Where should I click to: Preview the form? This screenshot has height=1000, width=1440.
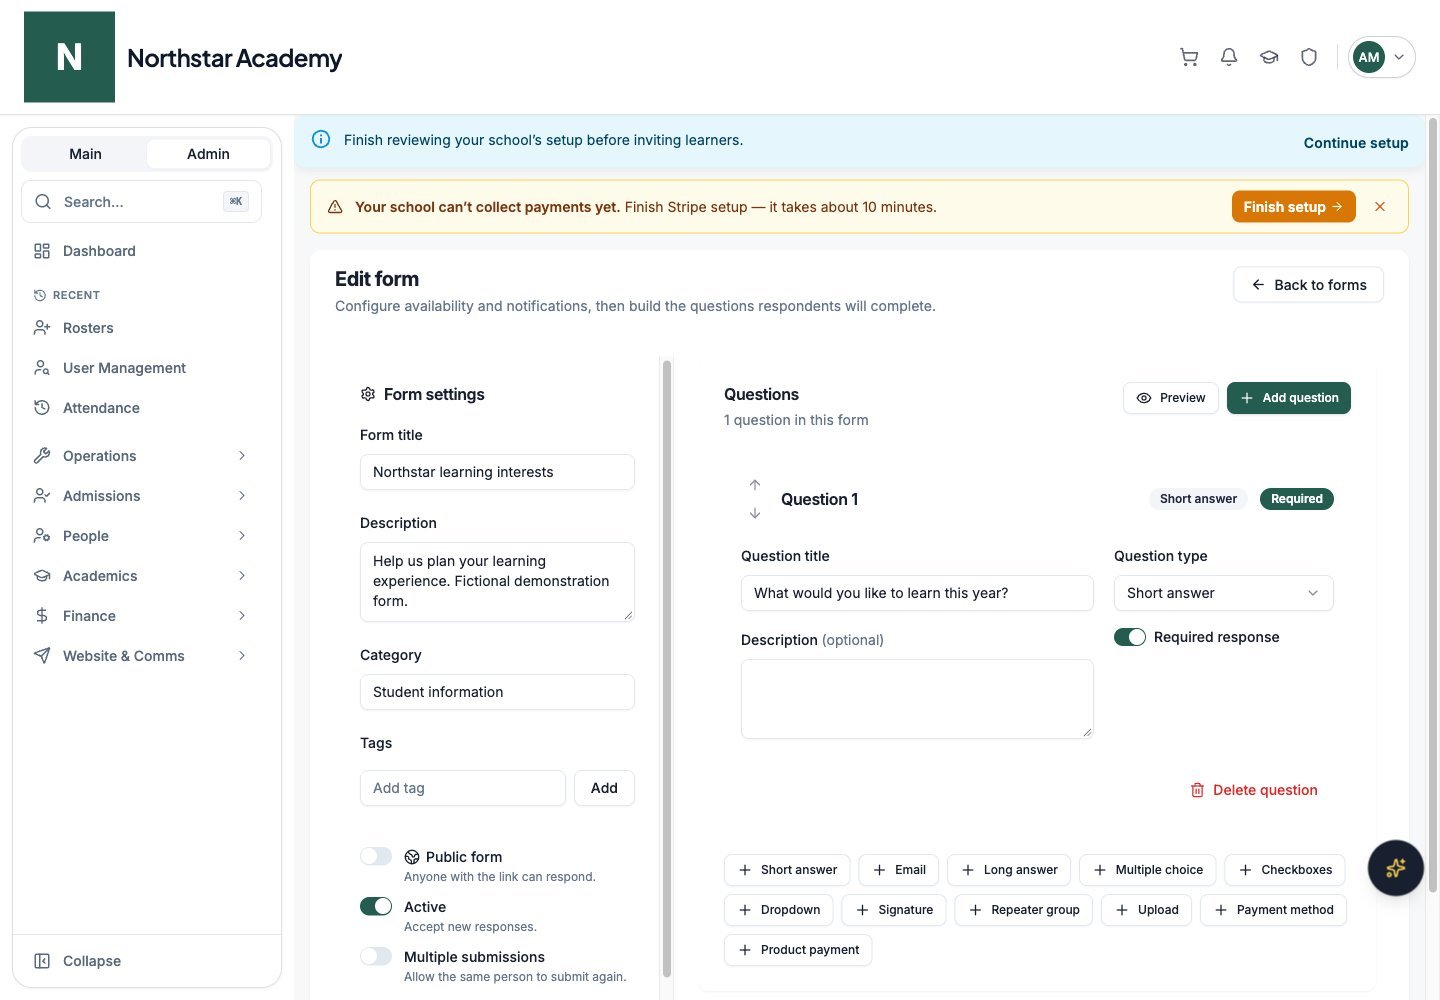[1171, 398]
